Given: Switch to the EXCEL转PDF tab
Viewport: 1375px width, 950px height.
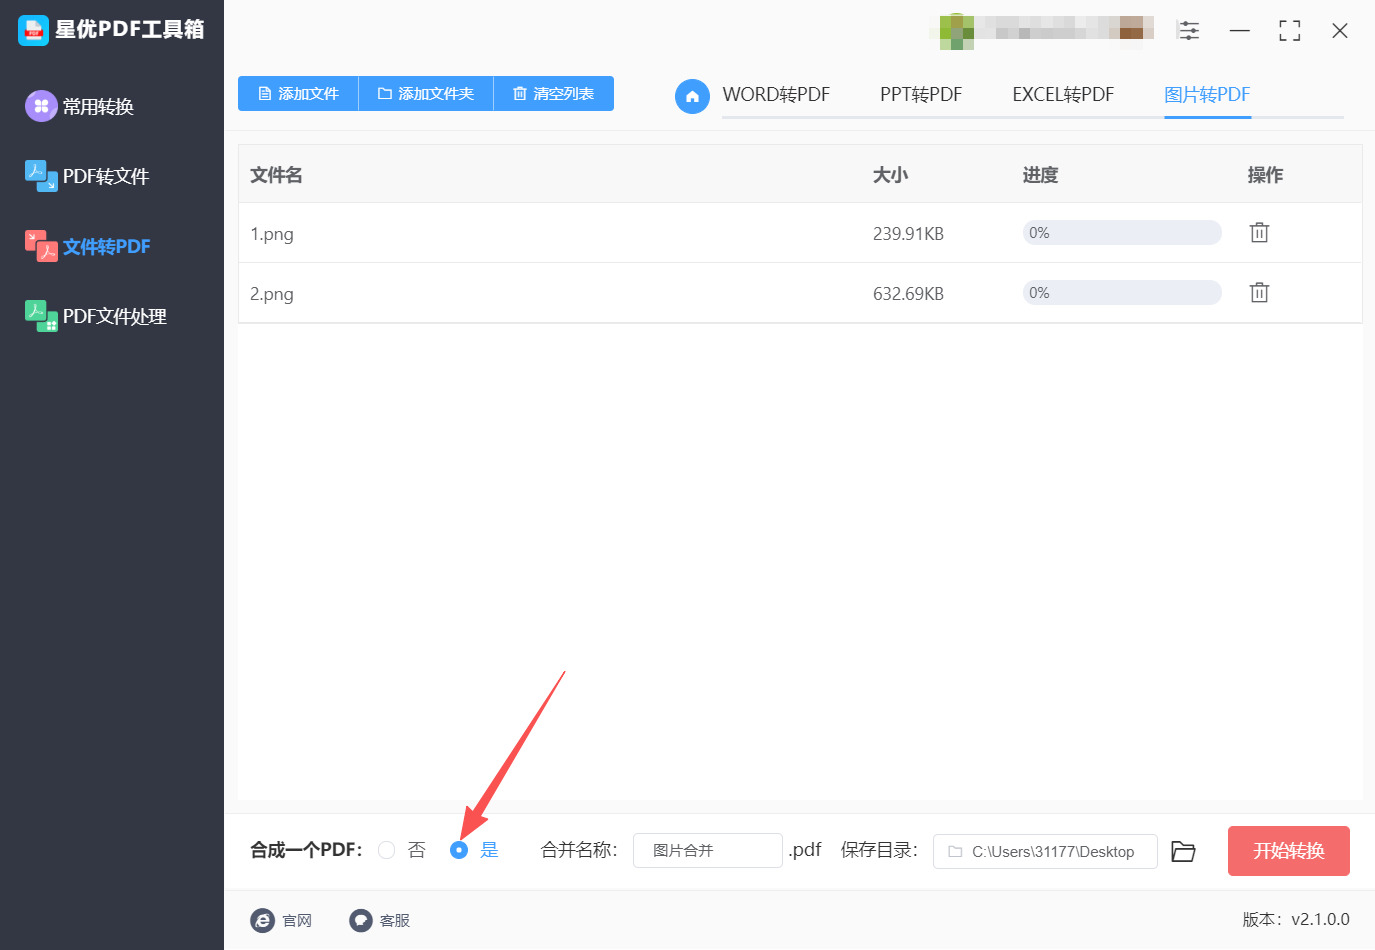Looking at the screenshot, I should coord(1063,95).
